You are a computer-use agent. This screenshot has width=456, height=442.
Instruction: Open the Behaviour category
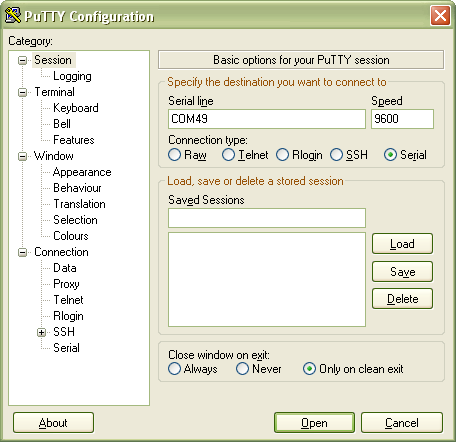coord(77,188)
